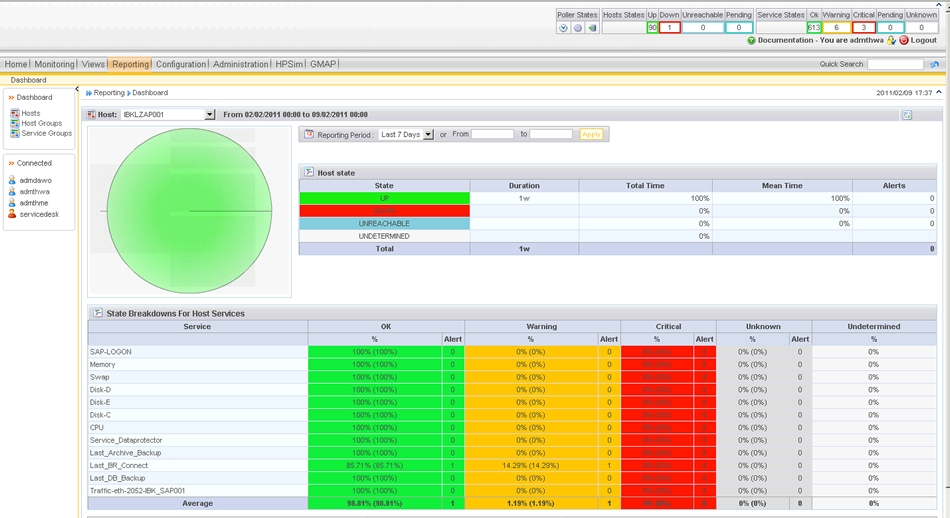This screenshot has height=518, width=950.
Task: Click the Logout link
Action: coord(923,41)
